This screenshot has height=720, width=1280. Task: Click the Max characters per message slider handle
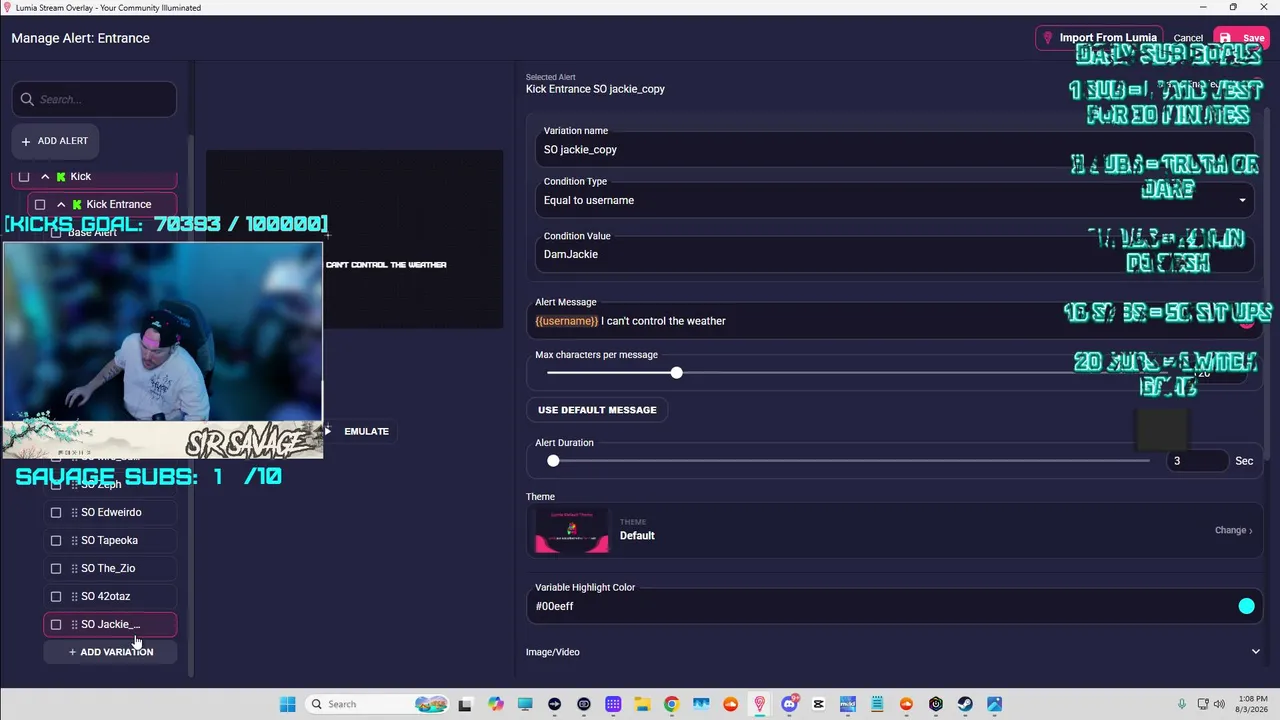coord(677,373)
